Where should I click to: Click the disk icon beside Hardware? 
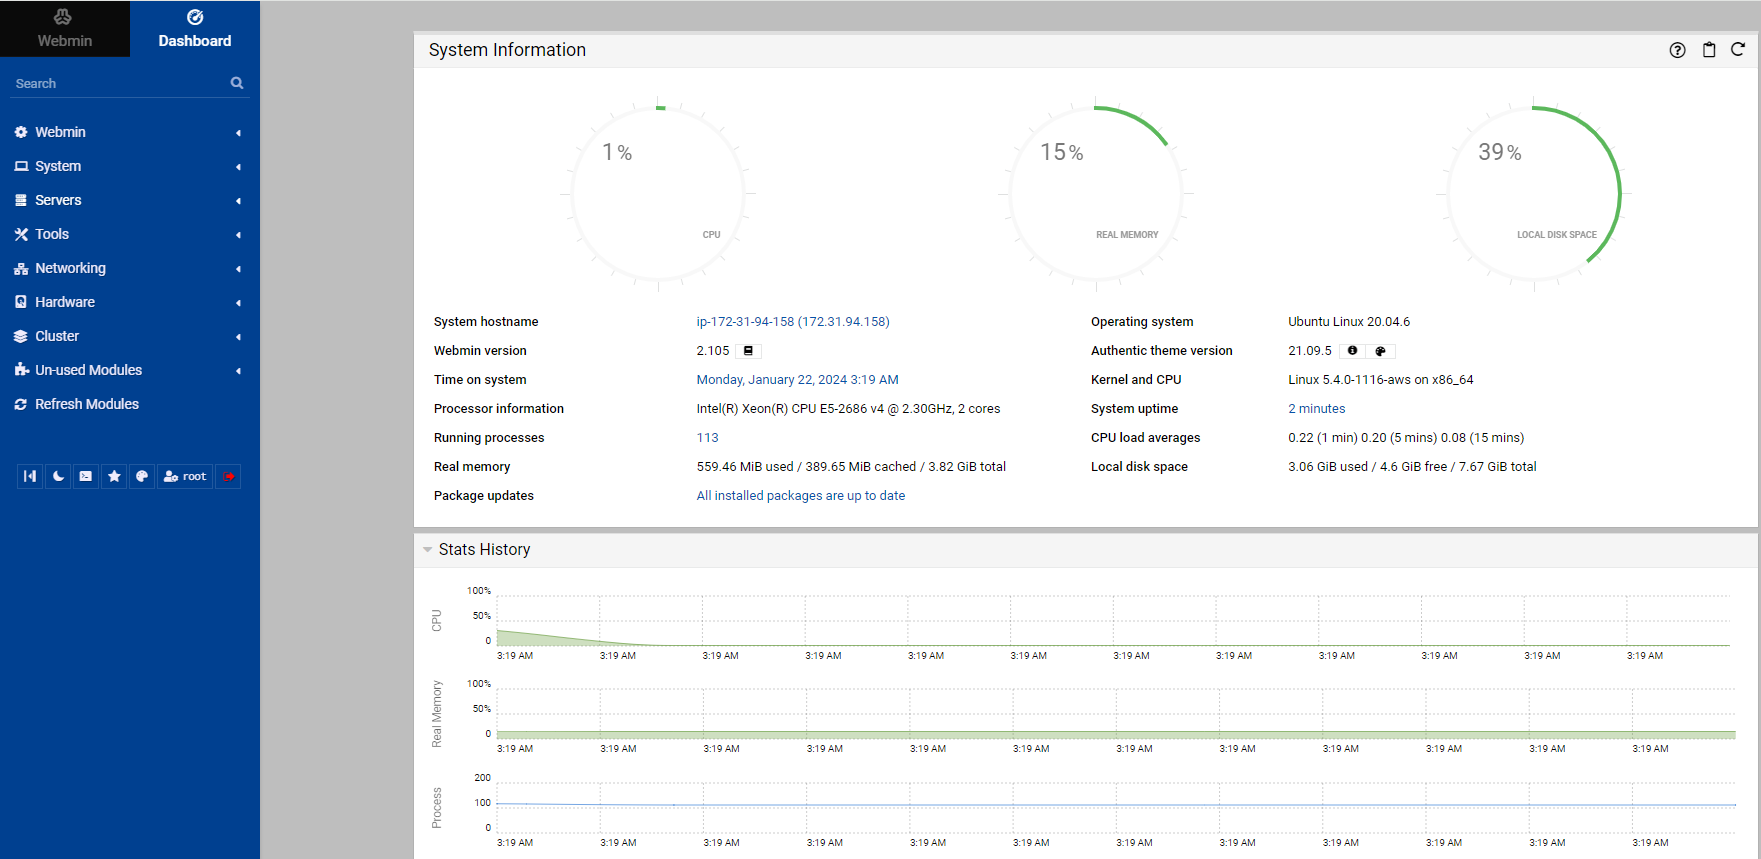[x=21, y=302]
